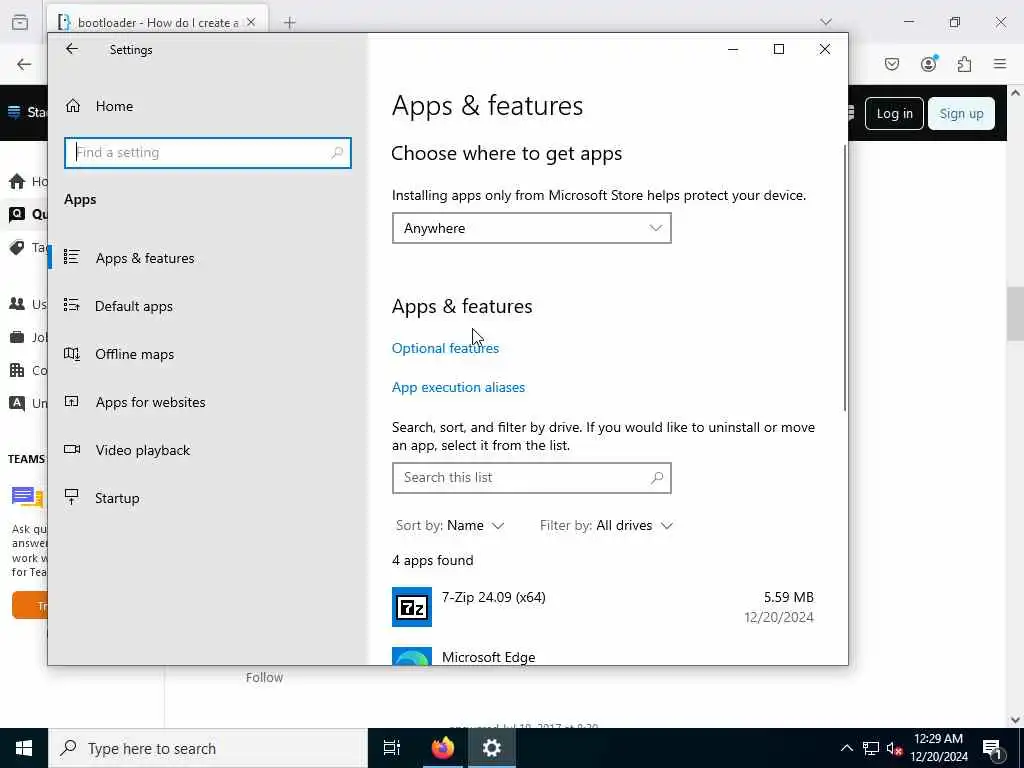1024x768 pixels.
Task: Open Apps for websites settings
Action: [150, 402]
